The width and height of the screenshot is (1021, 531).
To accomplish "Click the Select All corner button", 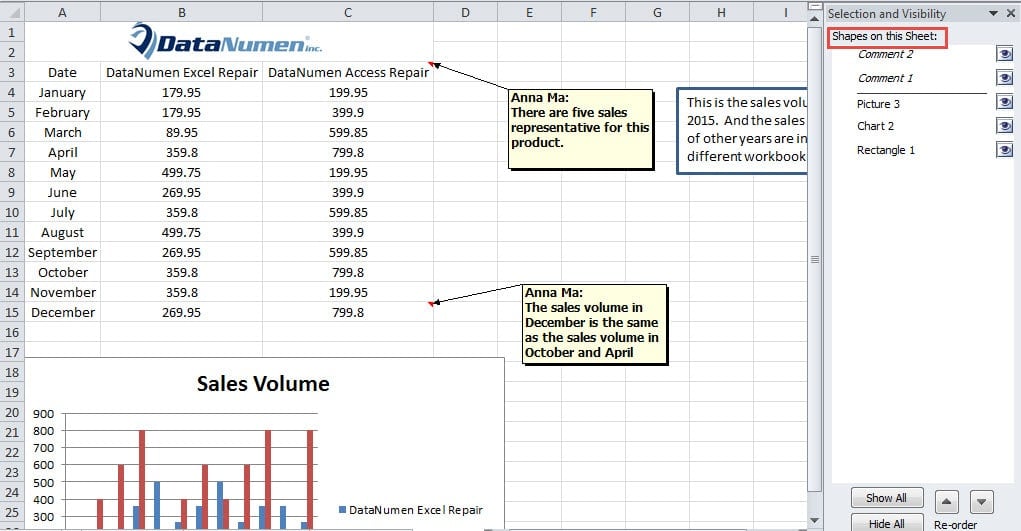I will pyautogui.click(x=12, y=12).
